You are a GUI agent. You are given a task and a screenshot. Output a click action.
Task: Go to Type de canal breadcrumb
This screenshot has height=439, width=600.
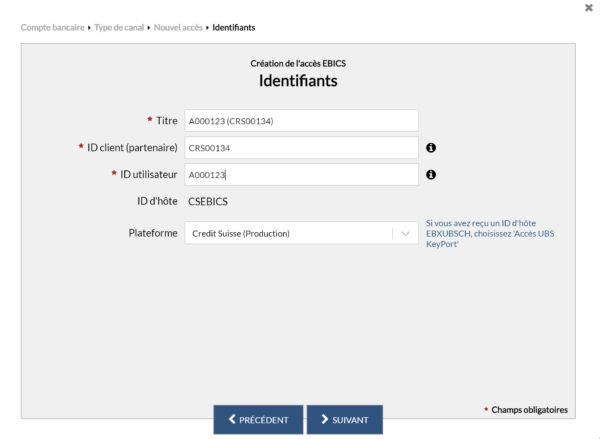pos(119,28)
